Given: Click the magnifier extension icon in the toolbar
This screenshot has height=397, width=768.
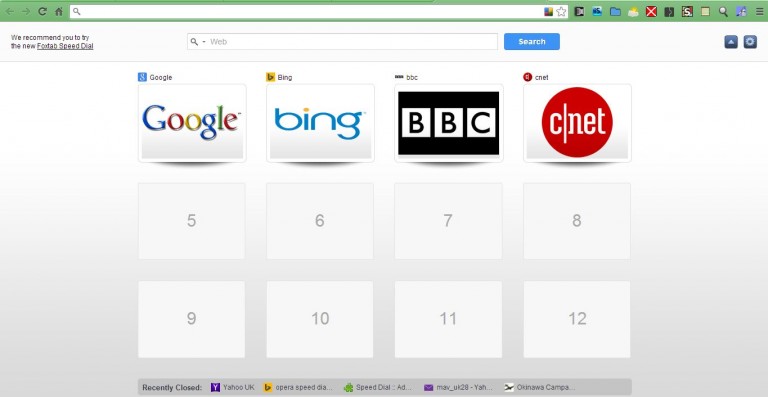Looking at the screenshot, I should point(723,12).
